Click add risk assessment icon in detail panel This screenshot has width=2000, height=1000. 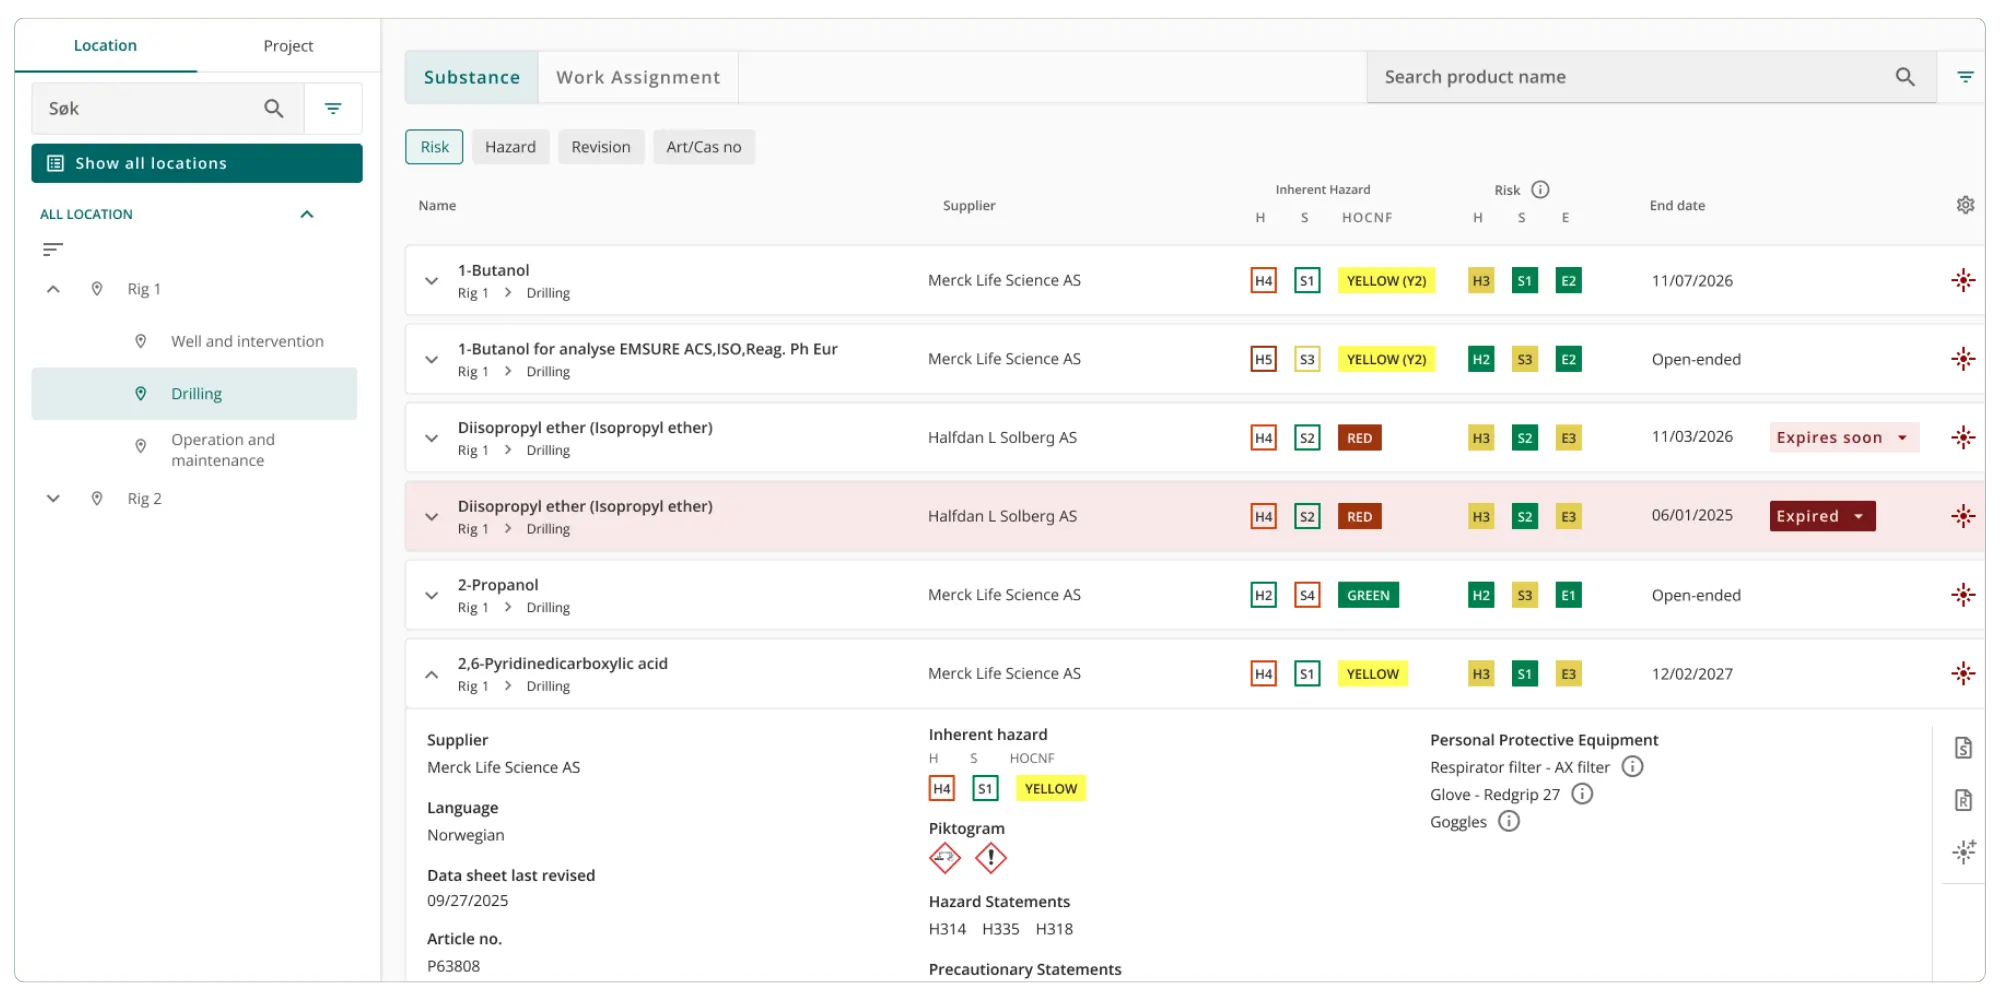click(x=1963, y=852)
